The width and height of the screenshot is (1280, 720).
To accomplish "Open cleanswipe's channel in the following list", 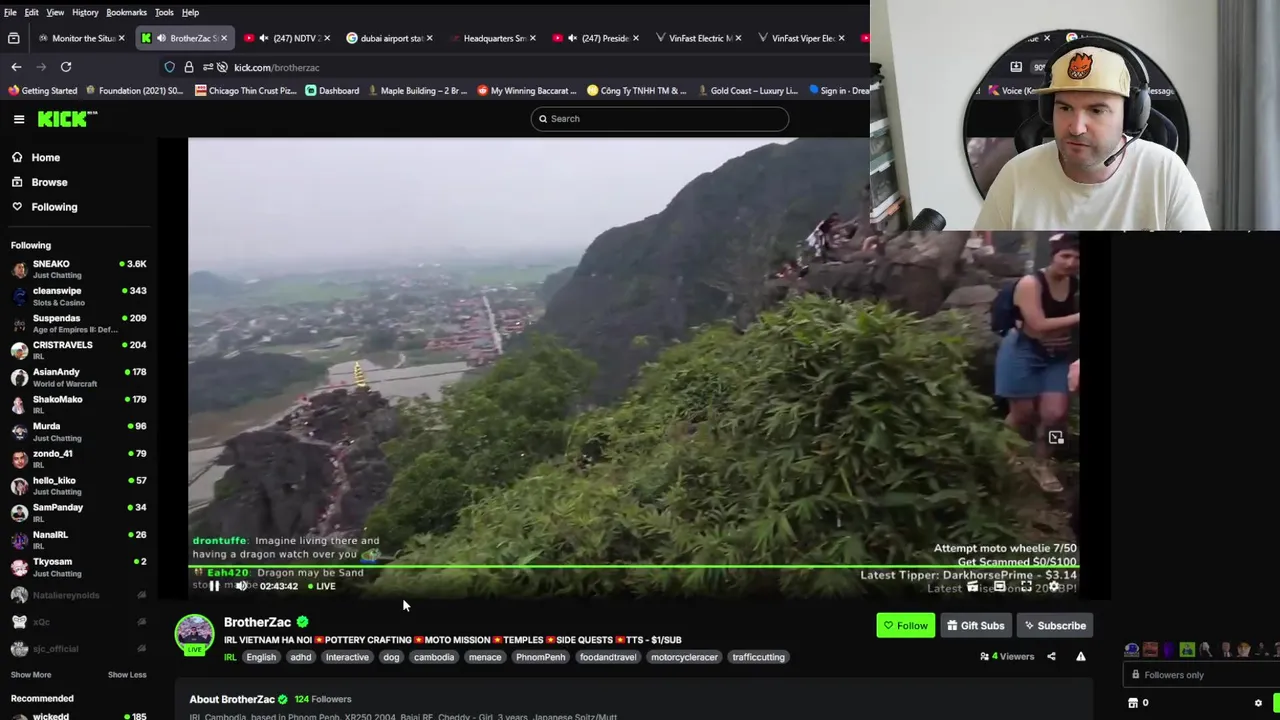I will tap(78, 296).
